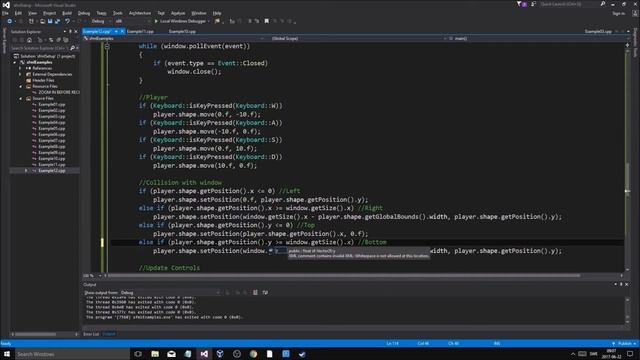Open the Mail app from the taskbar
This screenshot has height=360, width=640.
pyautogui.click(x=171, y=354)
